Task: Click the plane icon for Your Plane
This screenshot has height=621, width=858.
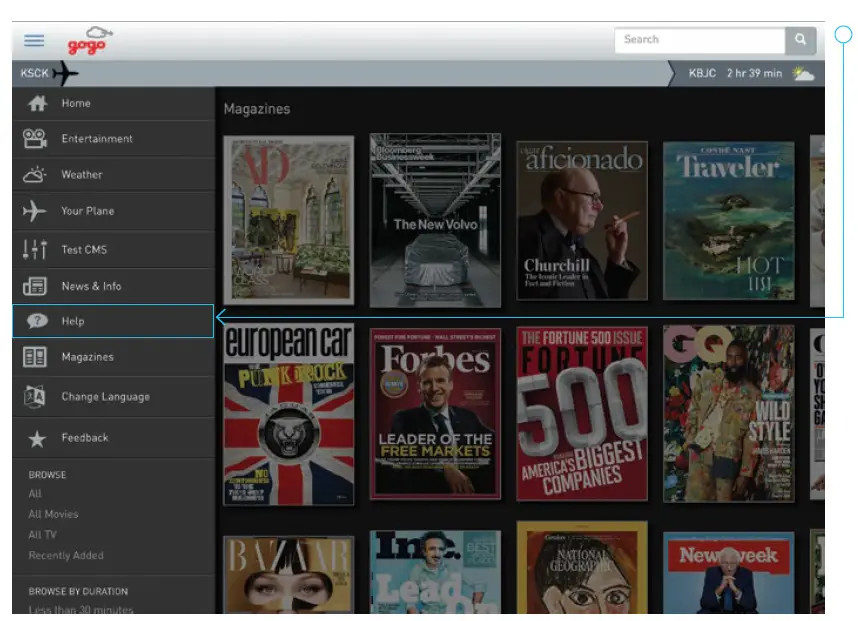Action: click(x=34, y=211)
